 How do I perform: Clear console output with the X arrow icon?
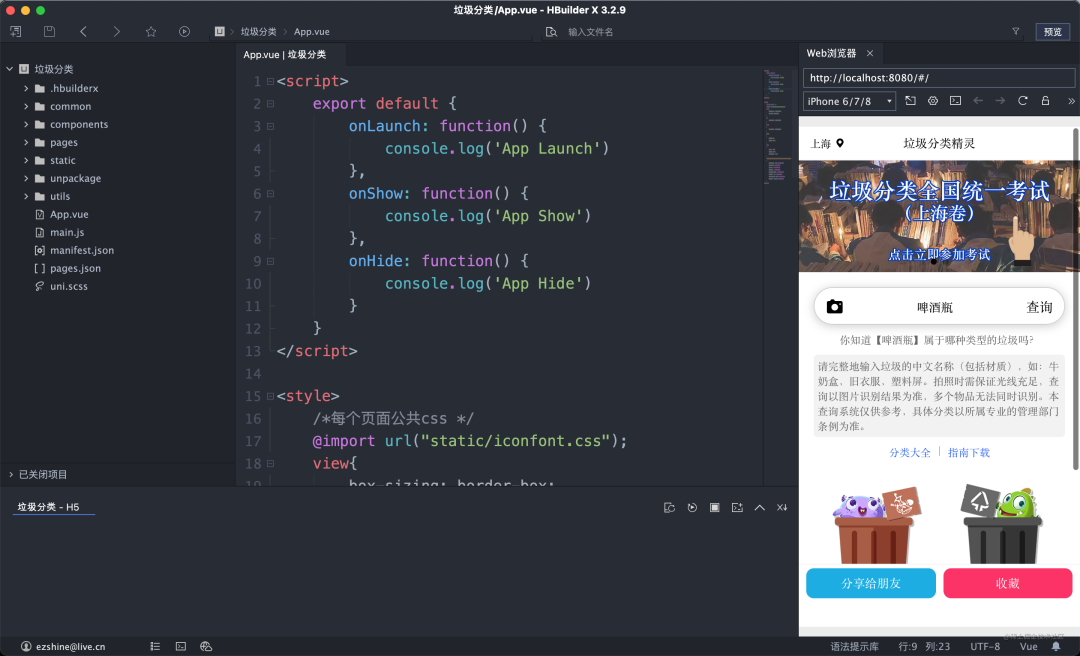point(782,508)
